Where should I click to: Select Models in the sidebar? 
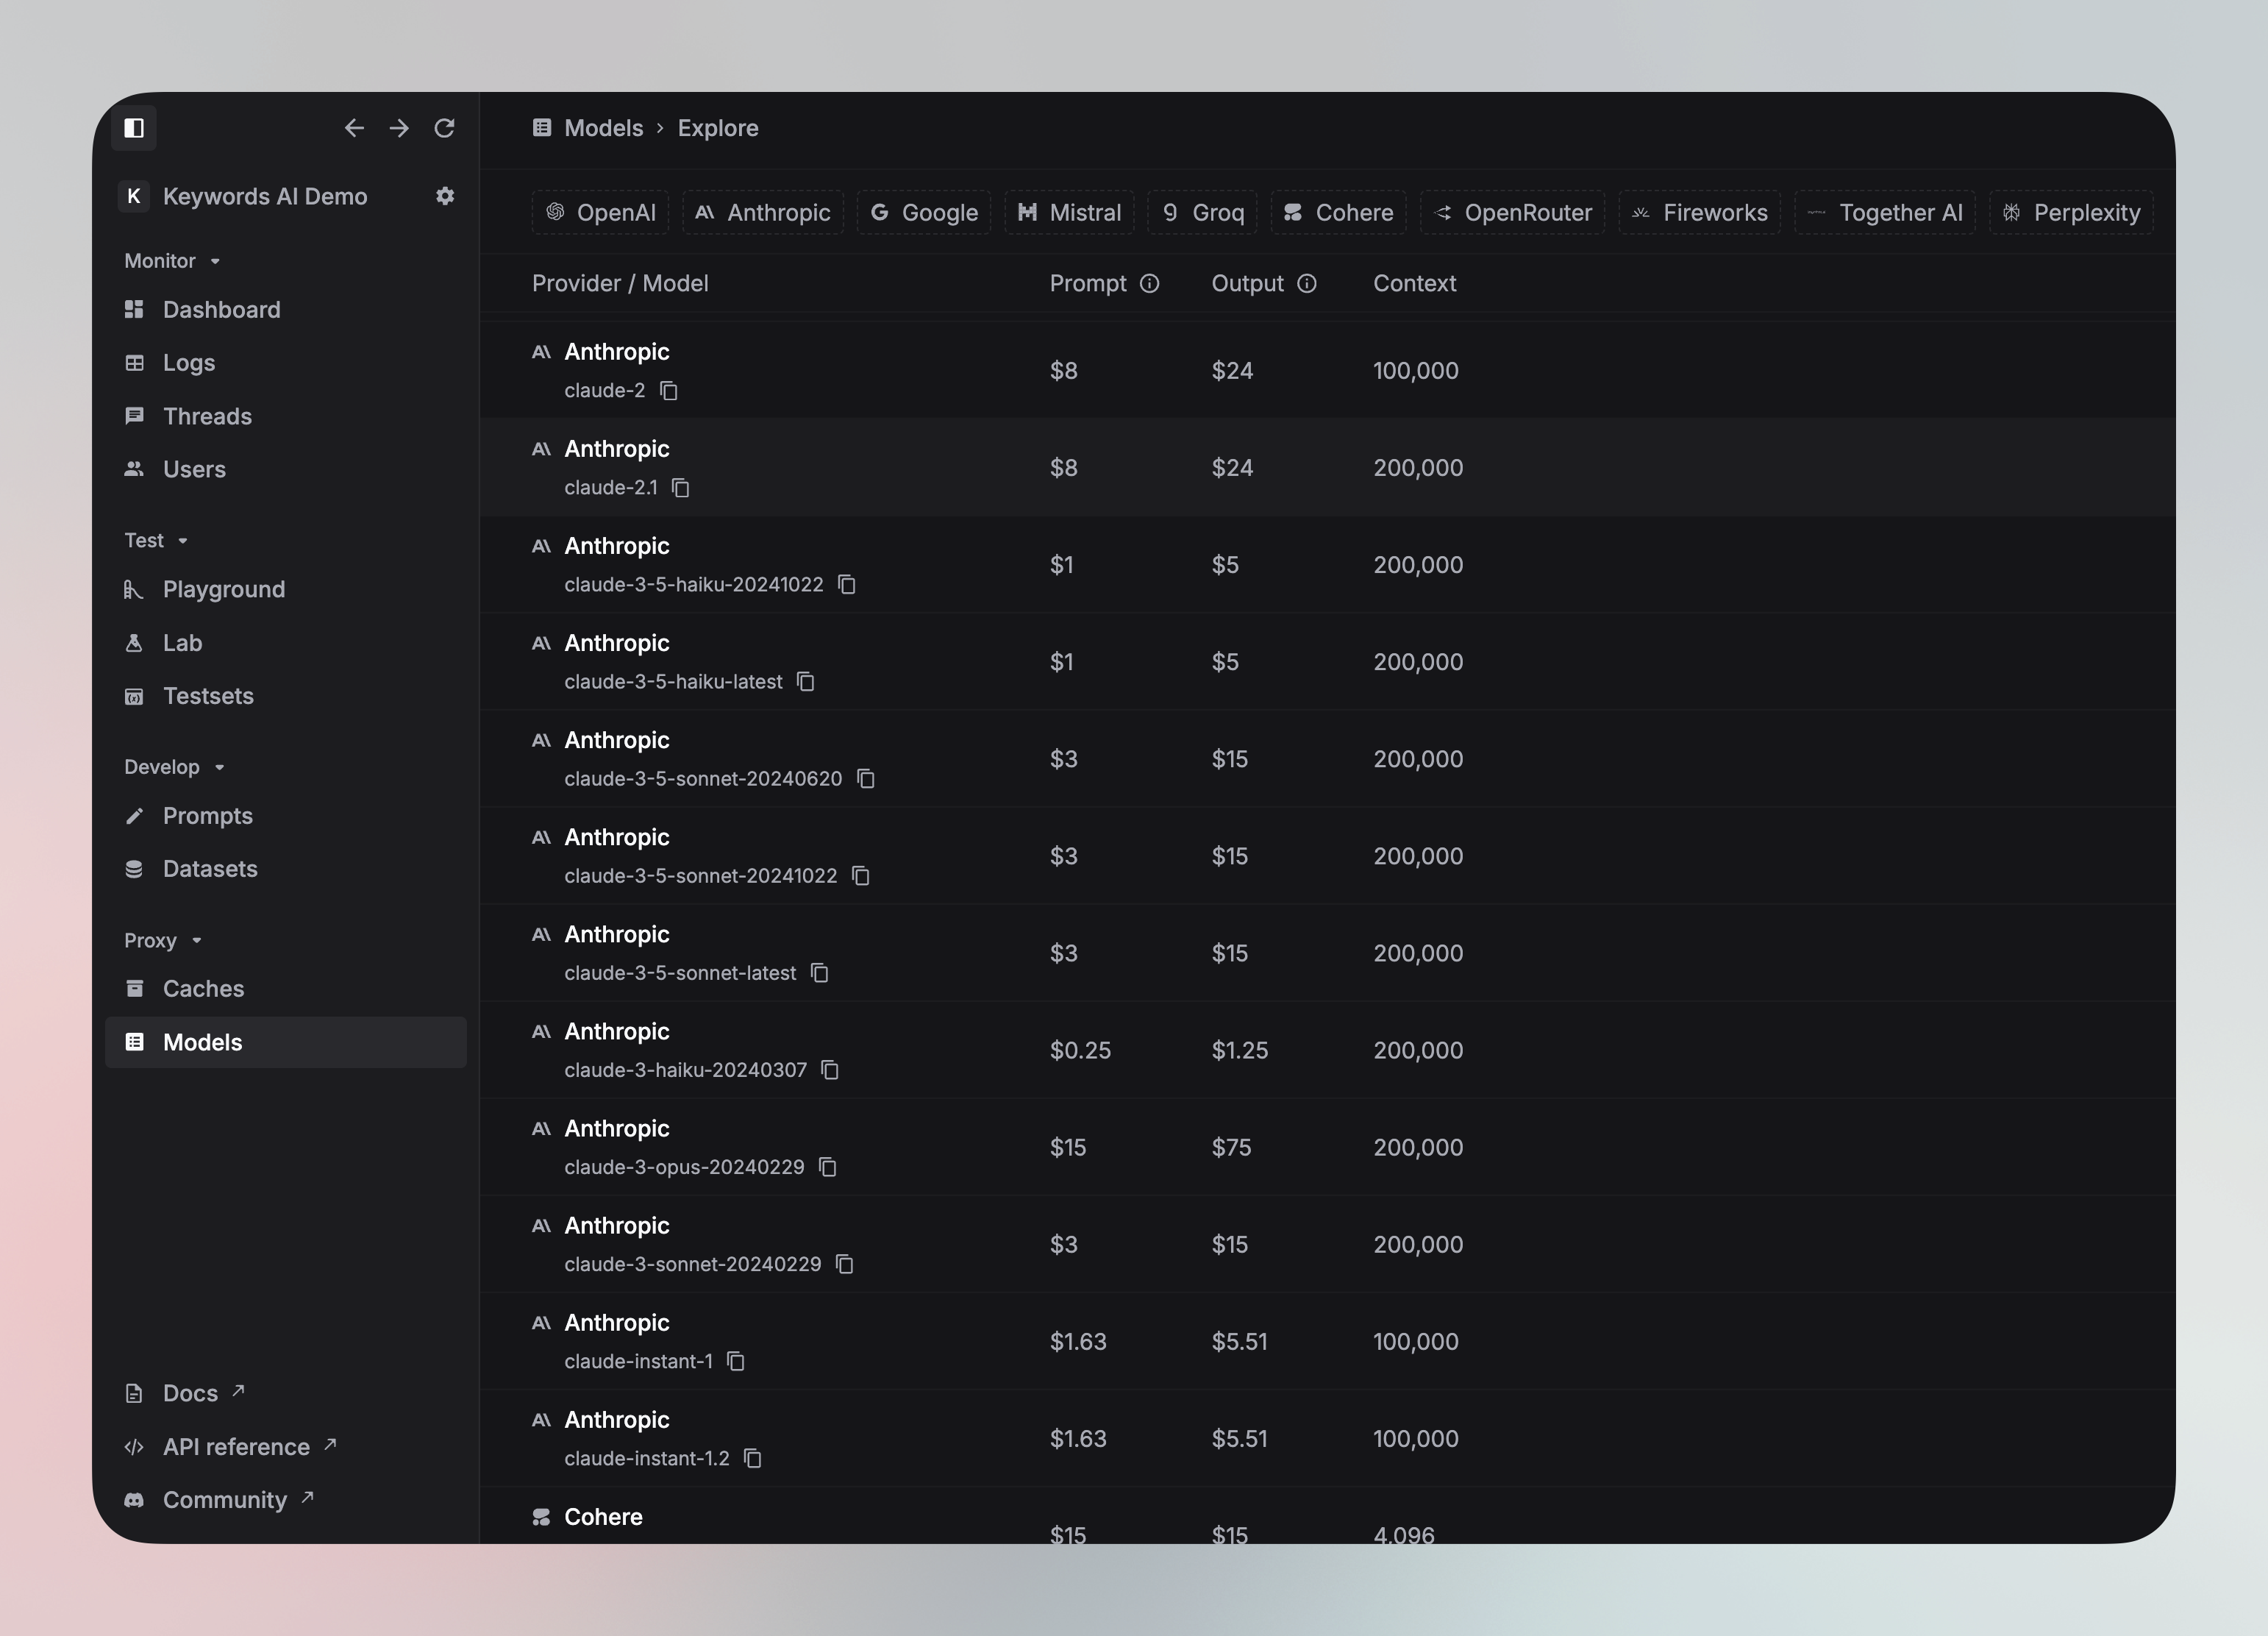[286, 1042]
